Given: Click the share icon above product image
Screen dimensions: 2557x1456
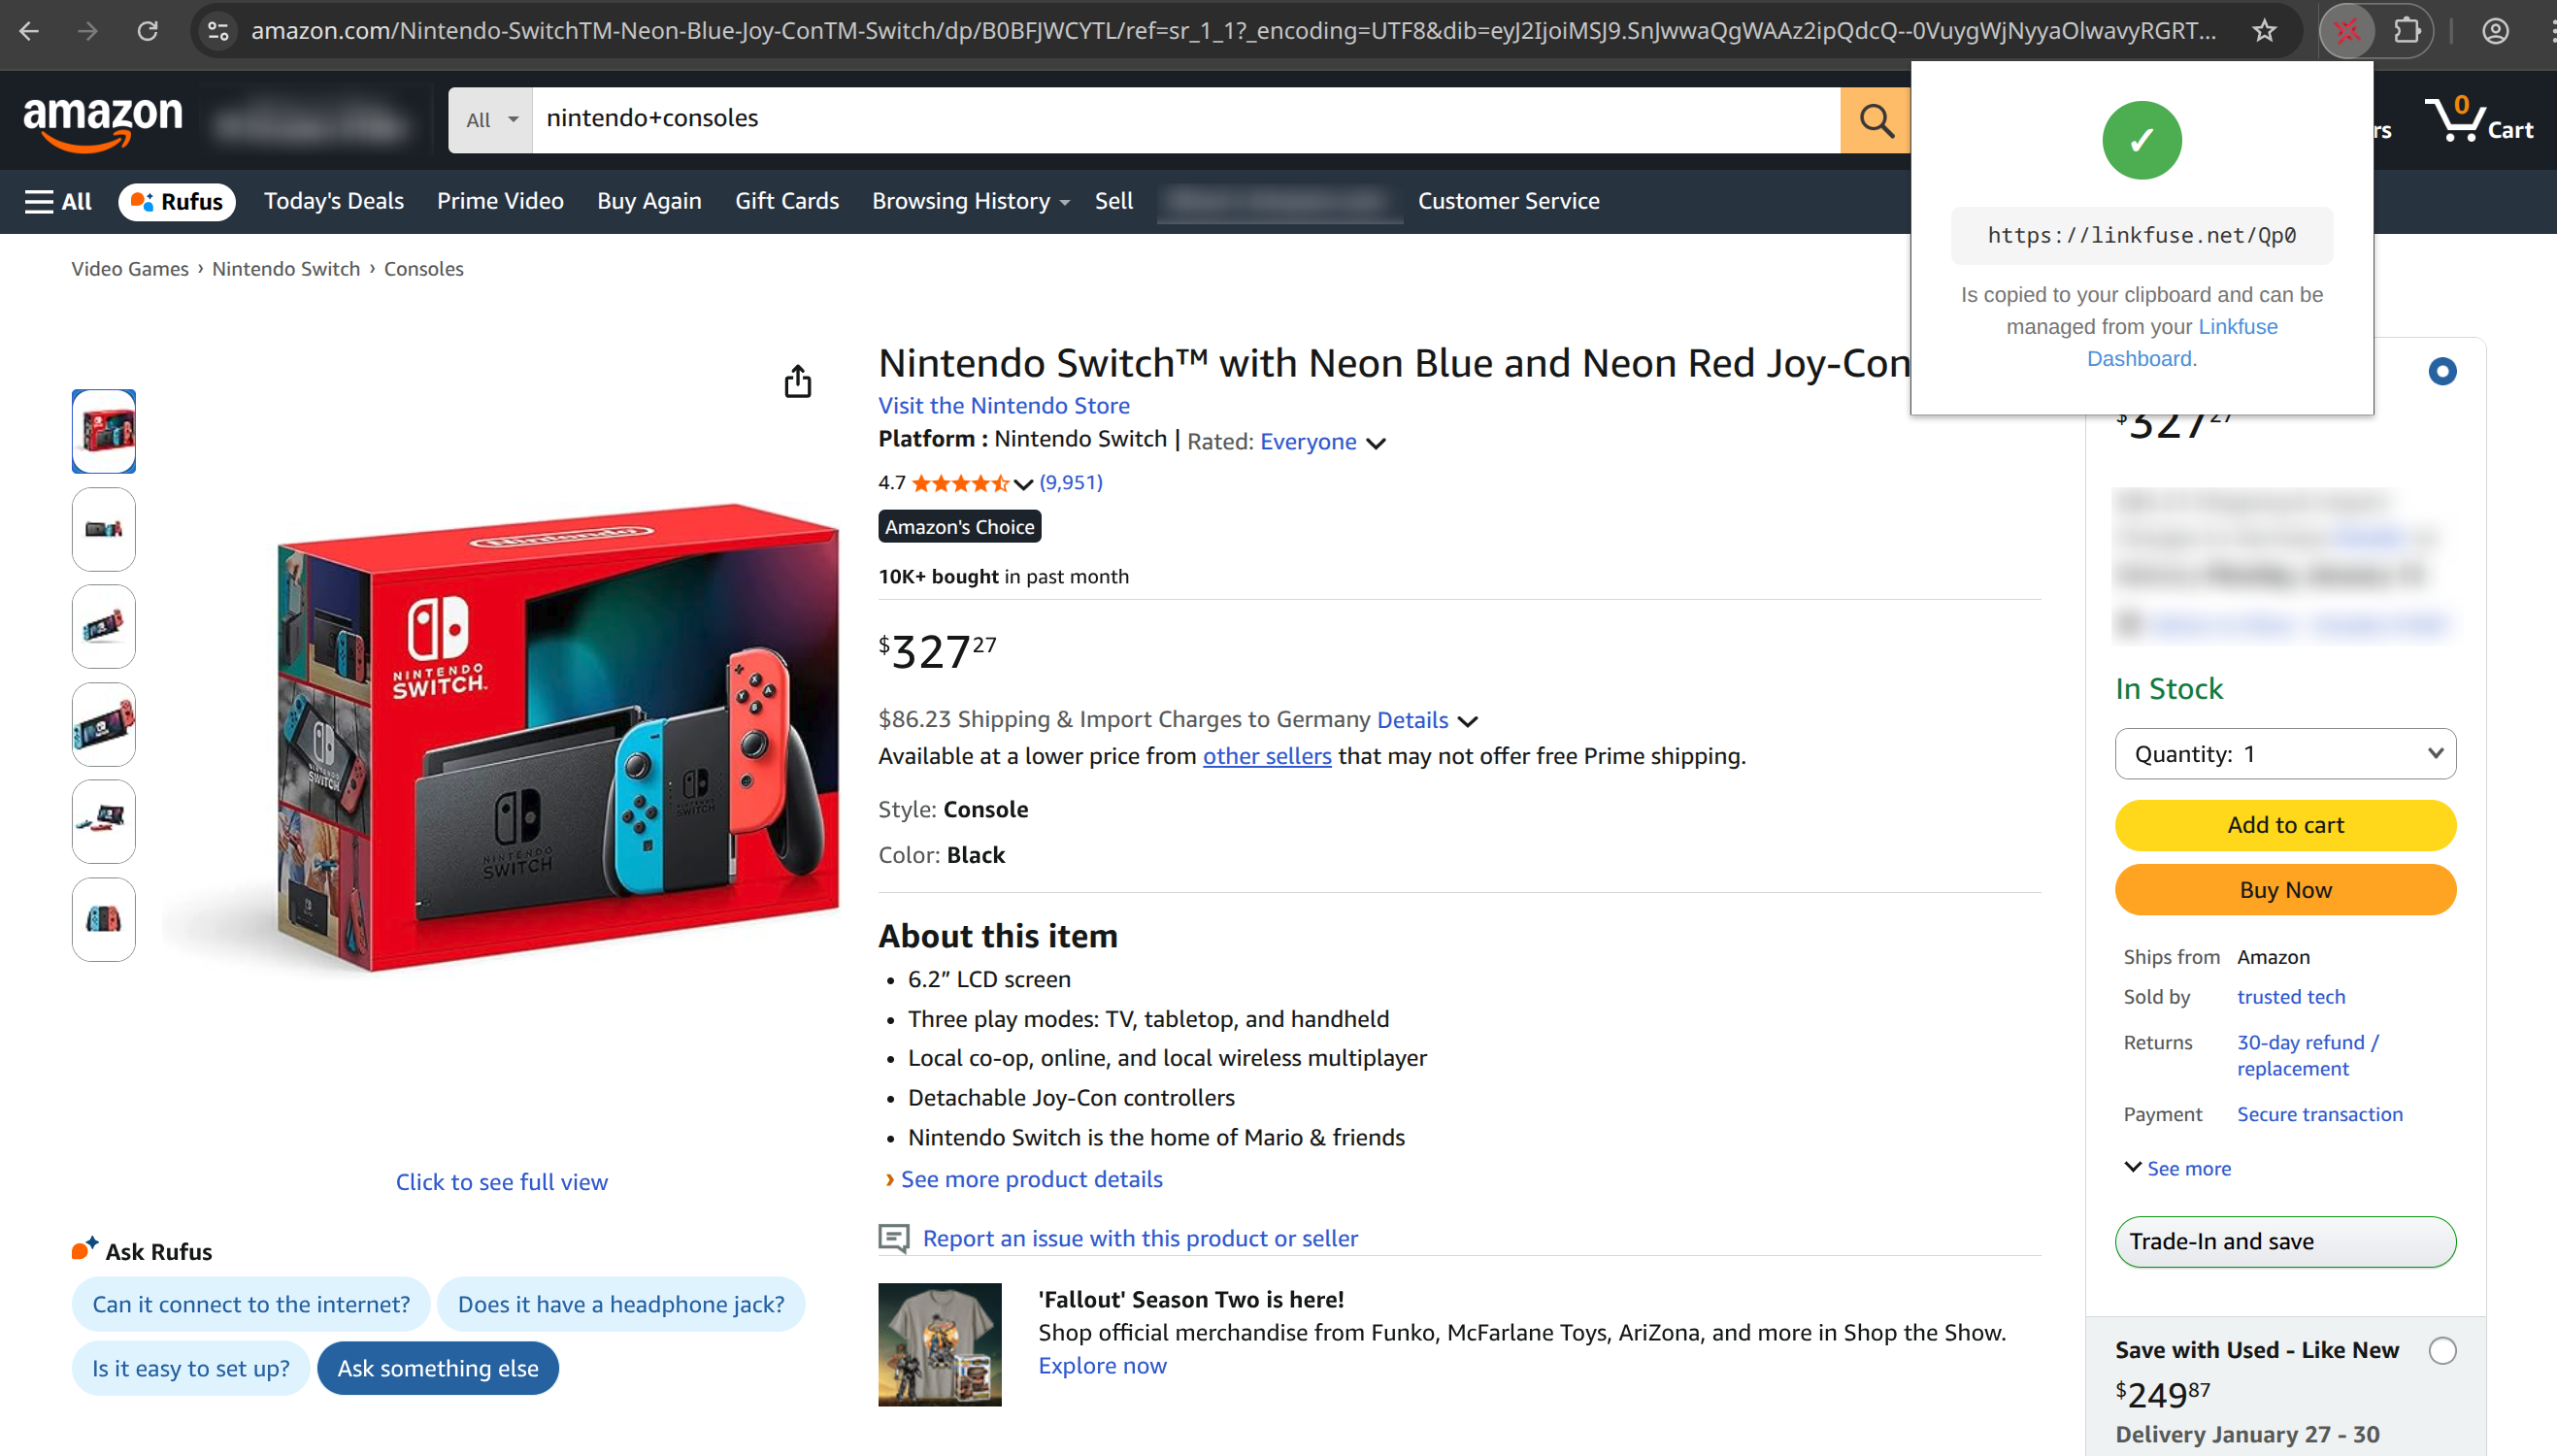Looking at the screenshot, I should click(x=797, y=381).
